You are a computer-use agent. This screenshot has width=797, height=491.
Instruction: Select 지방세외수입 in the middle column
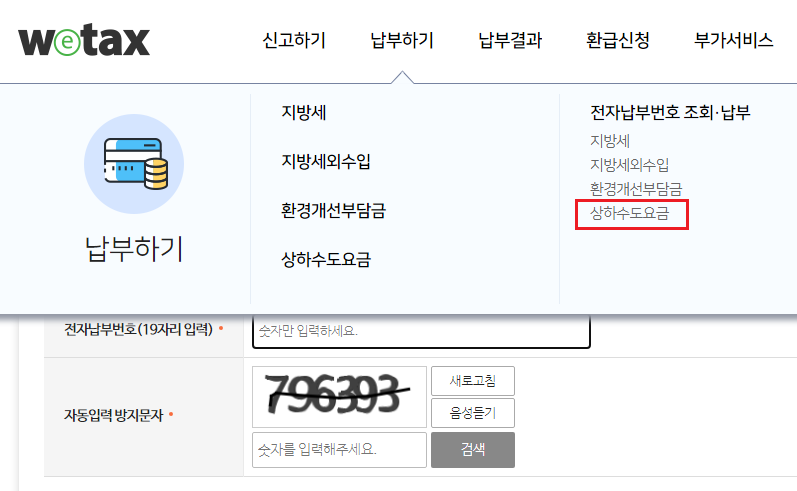coord(326,162)
